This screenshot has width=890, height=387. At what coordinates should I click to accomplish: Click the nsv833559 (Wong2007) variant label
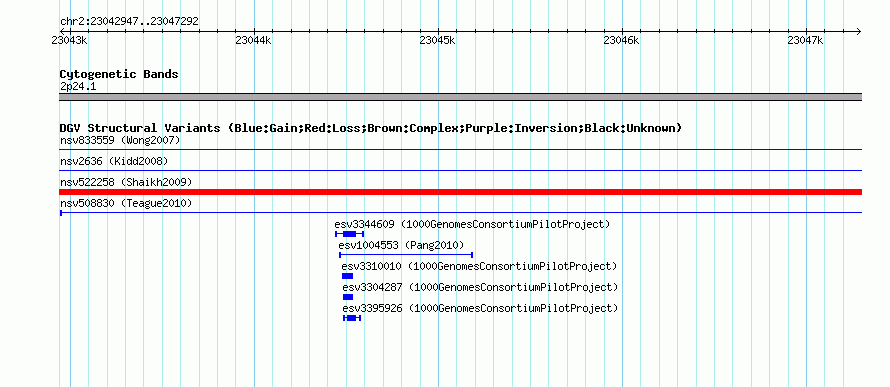point(120,140)
